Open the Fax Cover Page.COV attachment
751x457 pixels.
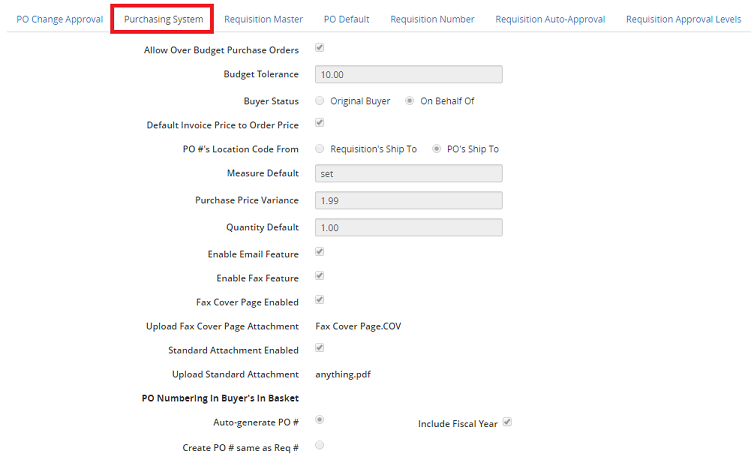pyautogui.click(x=357, y=326)
